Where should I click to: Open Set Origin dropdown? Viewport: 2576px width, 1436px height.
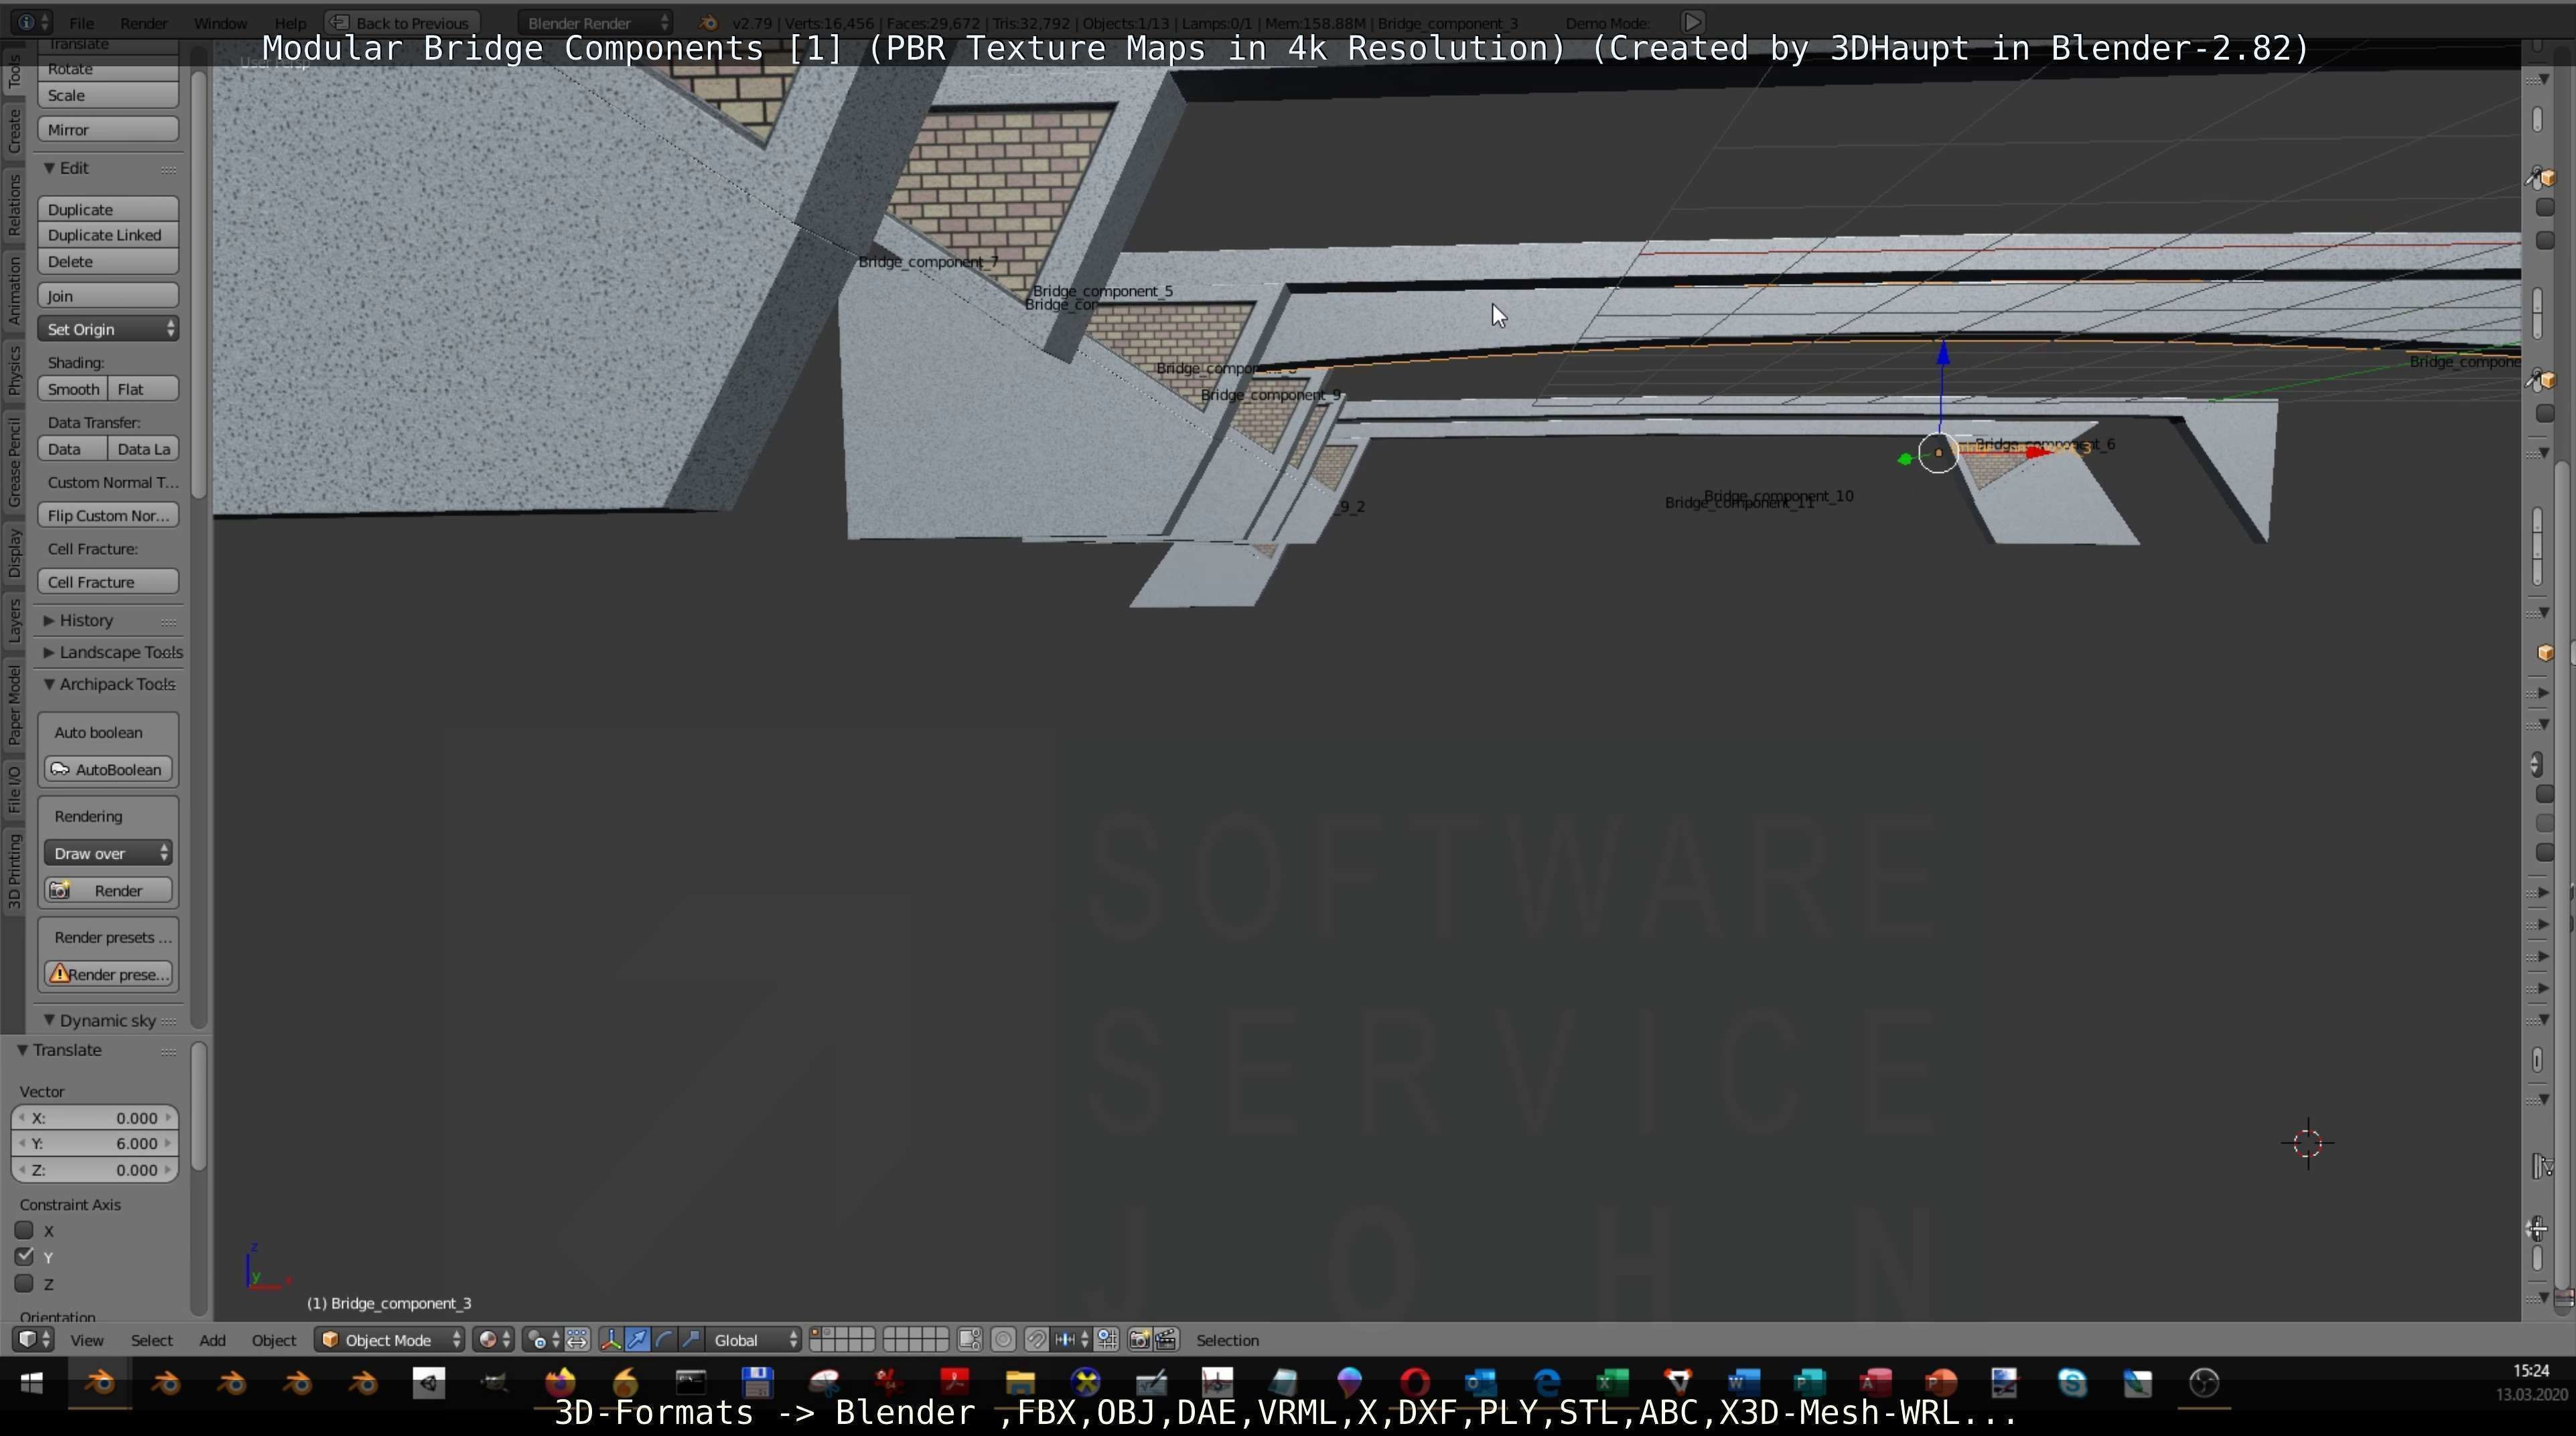pyautogui.click(x=108, y=329)
